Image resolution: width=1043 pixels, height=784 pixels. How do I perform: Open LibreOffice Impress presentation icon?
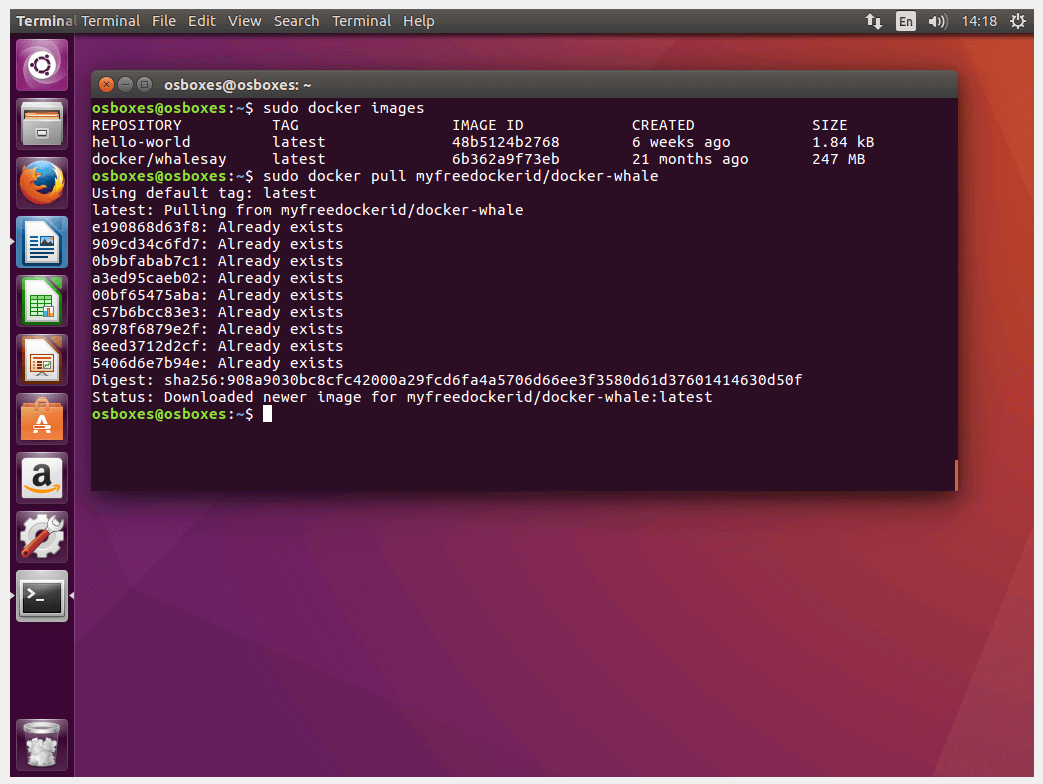coord(42,360)
